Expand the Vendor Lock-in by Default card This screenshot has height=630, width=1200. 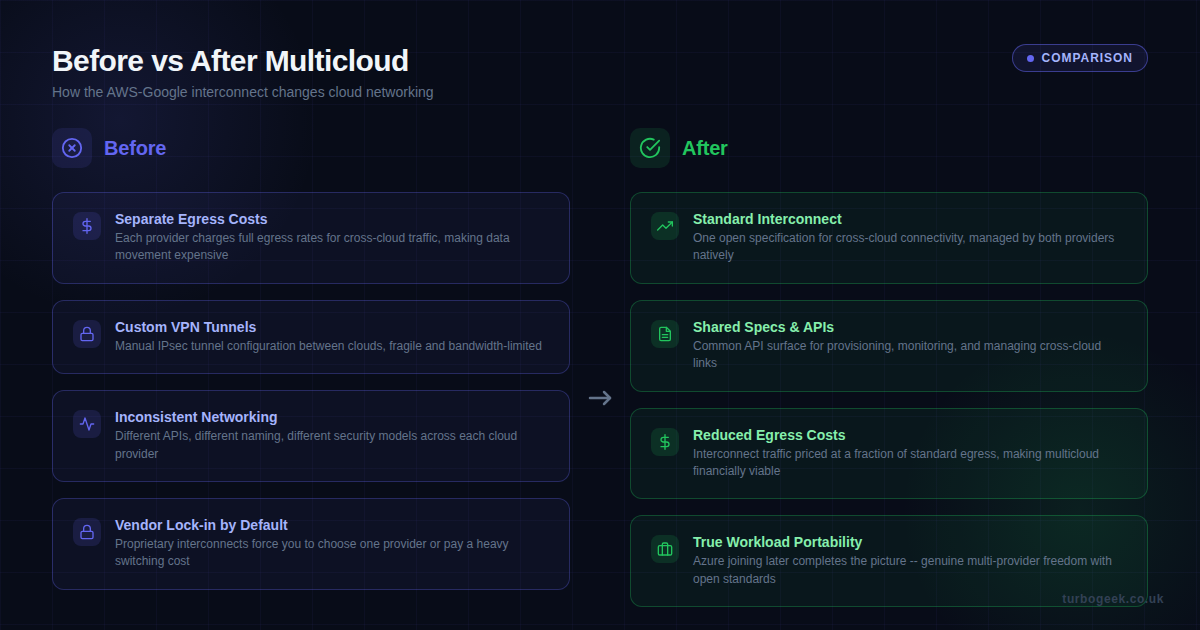(x=311, y=543)
